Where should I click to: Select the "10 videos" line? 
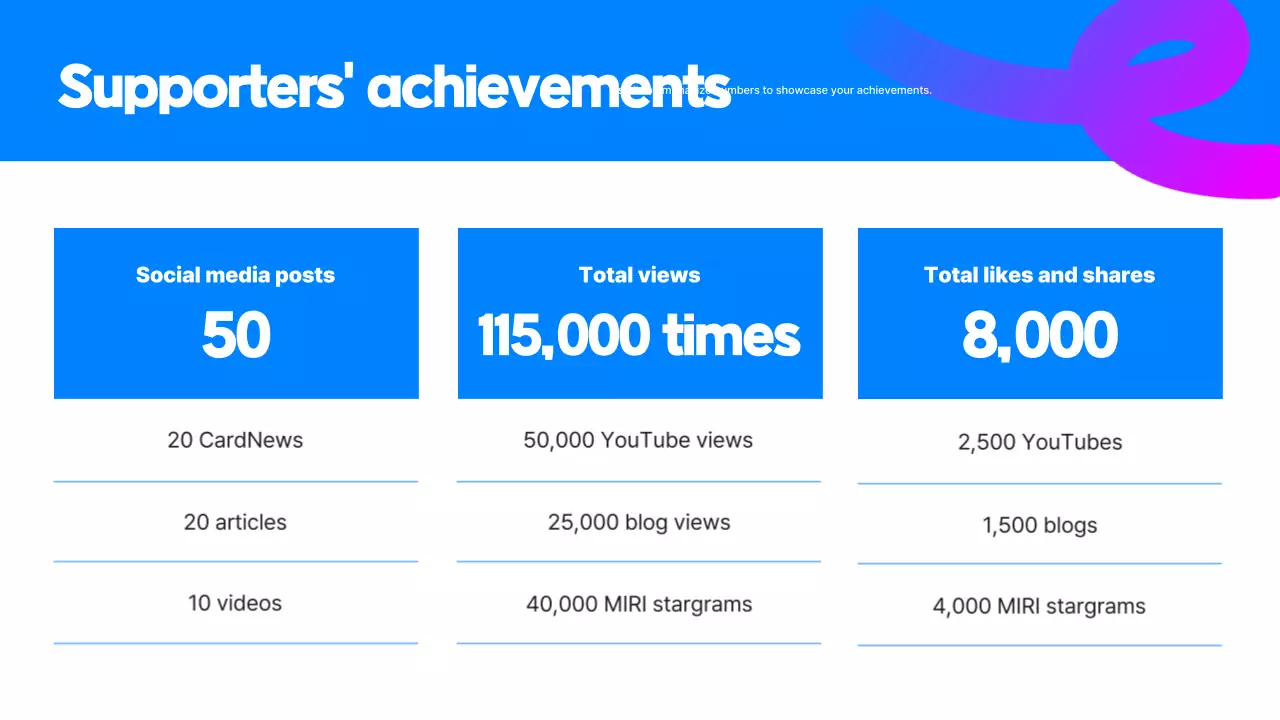click(x=235, y=603)
